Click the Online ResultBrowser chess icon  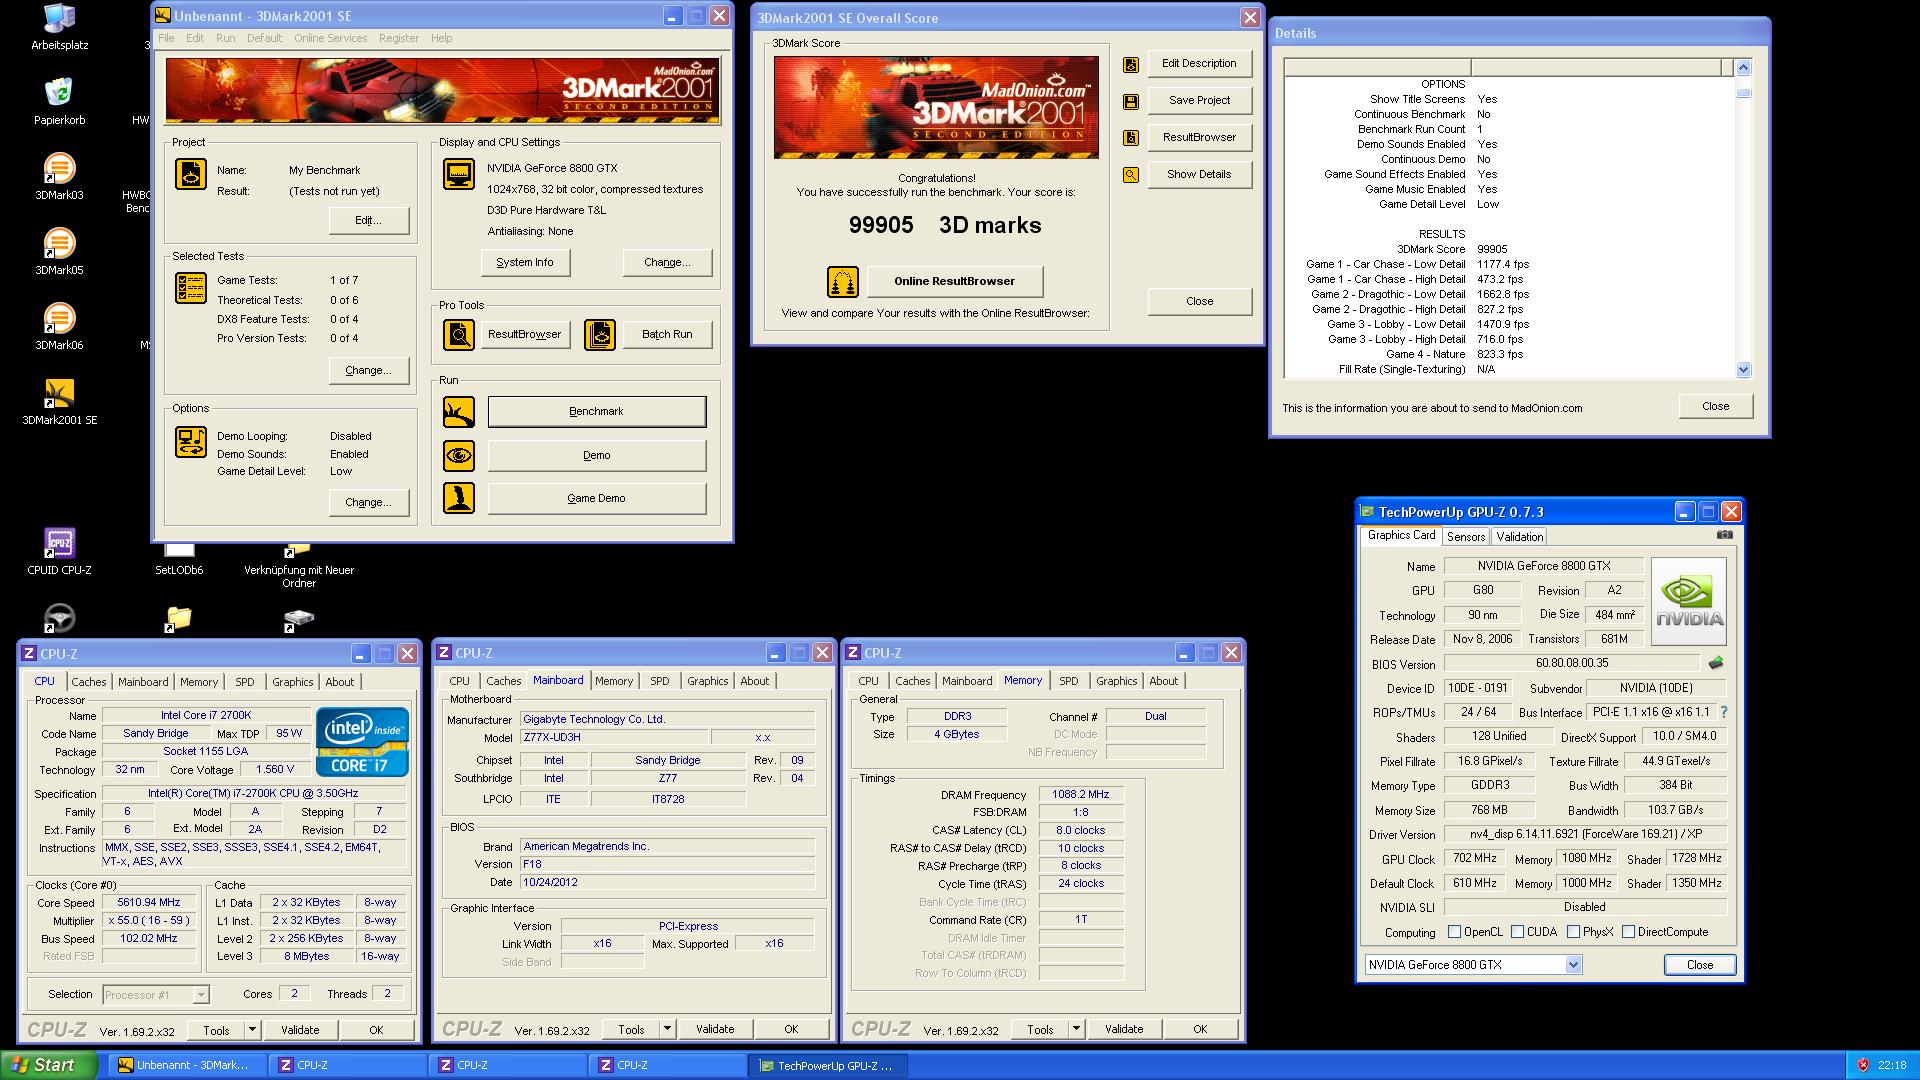point(843,282)
